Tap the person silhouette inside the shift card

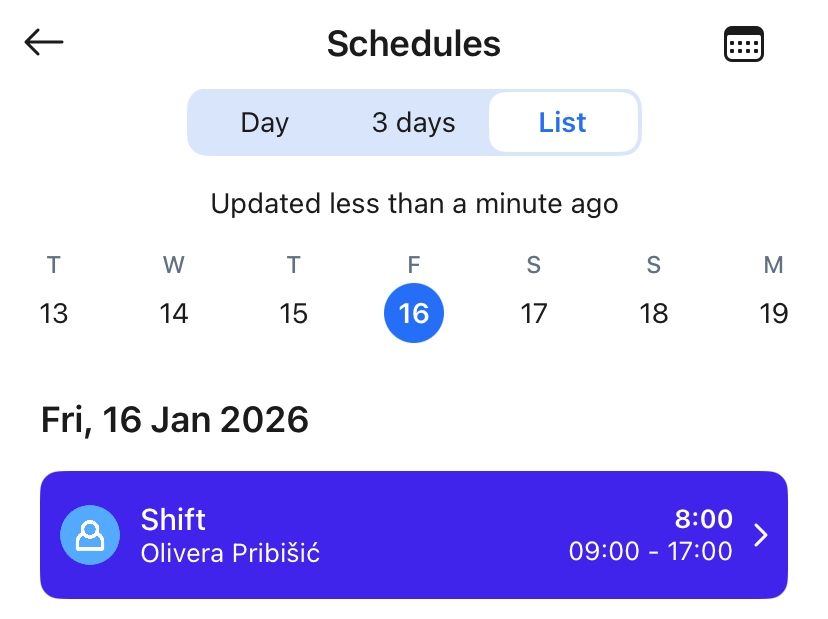tap(90, 535)
